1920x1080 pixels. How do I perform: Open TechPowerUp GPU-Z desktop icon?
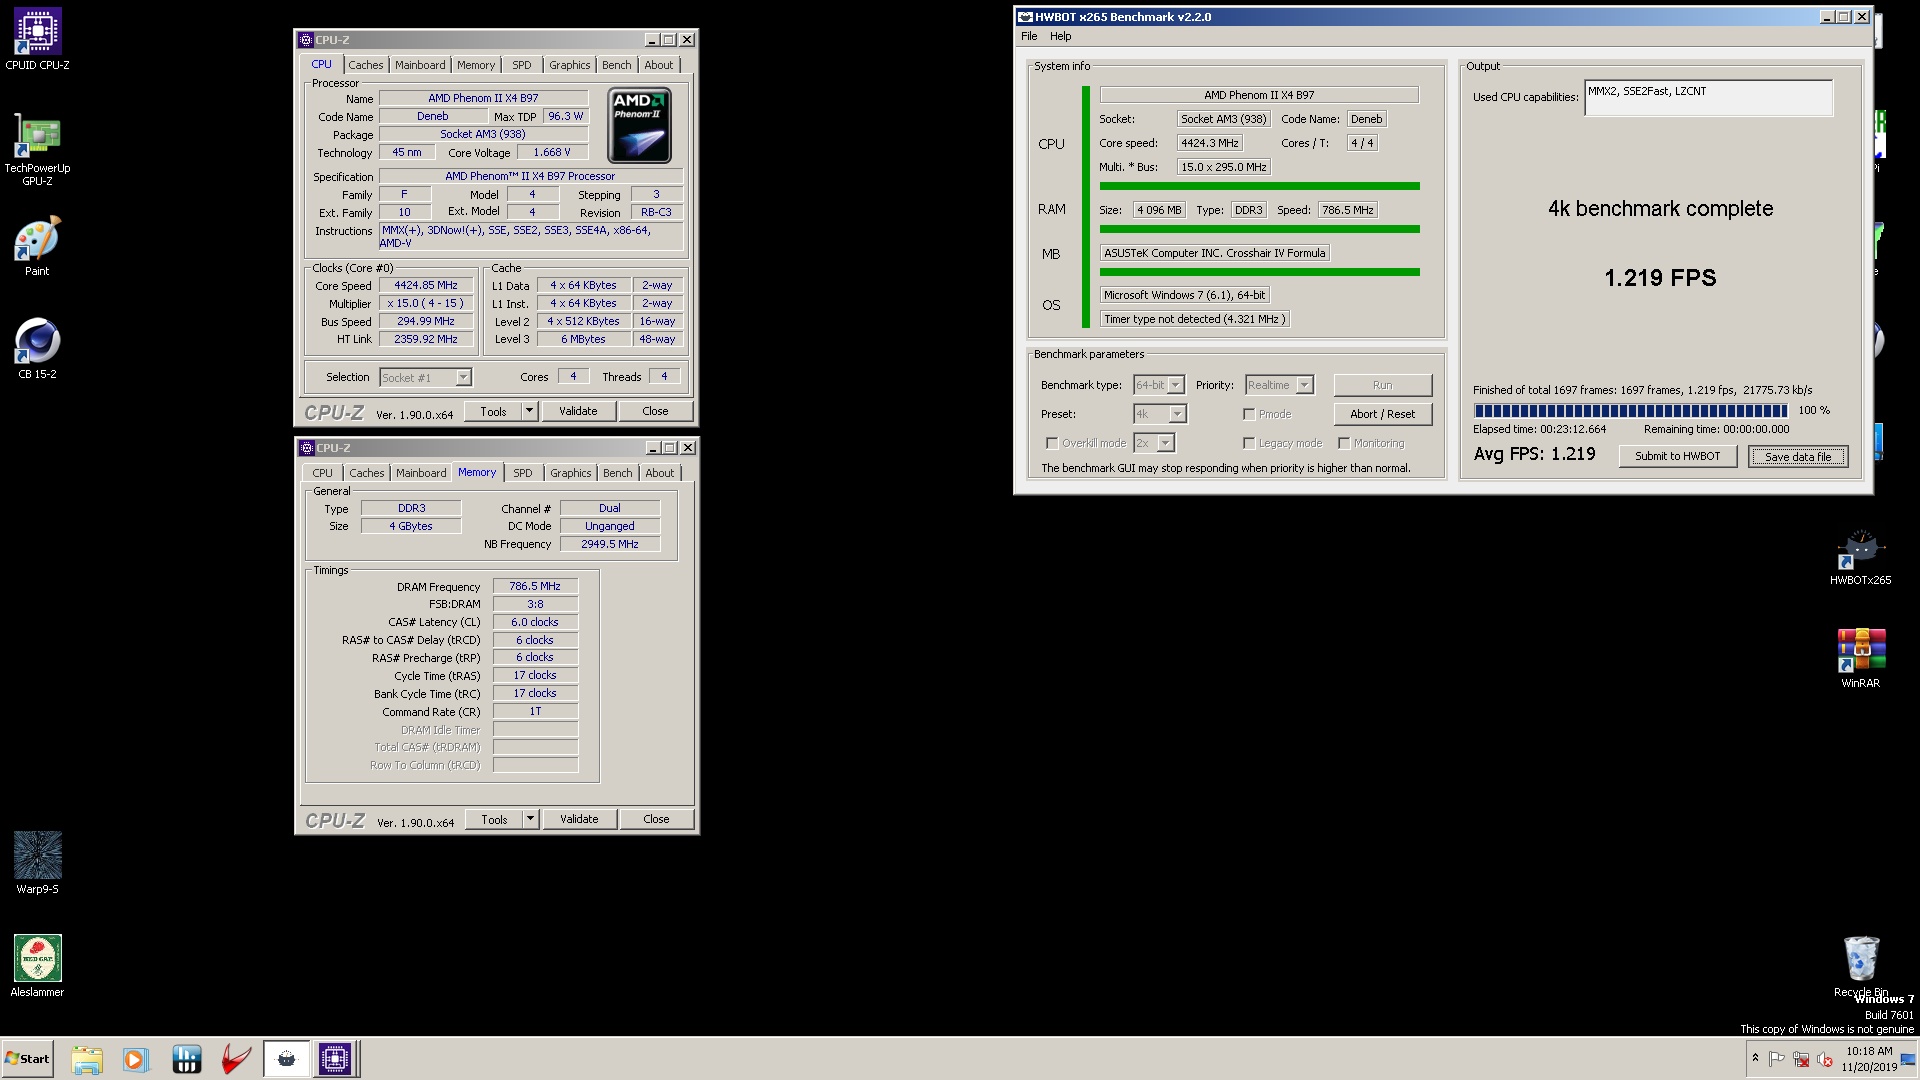pyautogui.click(x=37, y=150)
